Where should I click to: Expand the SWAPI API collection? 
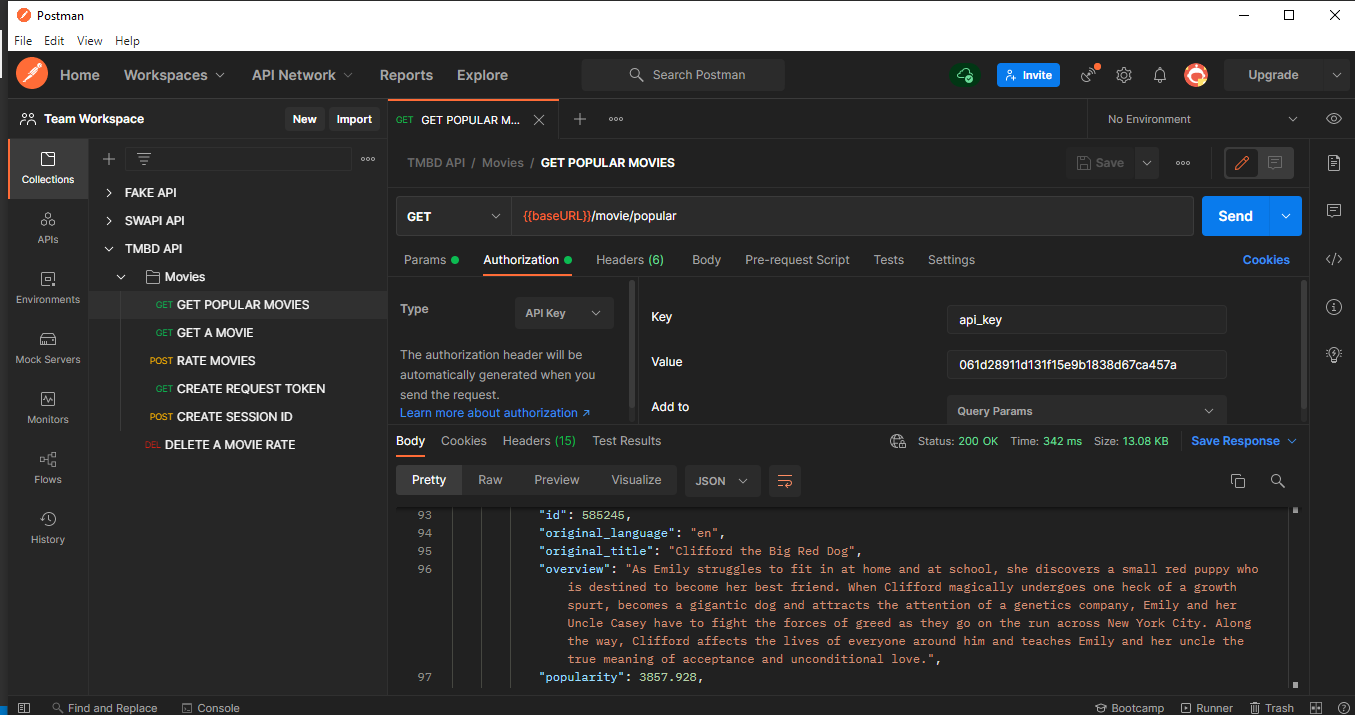pos(110,221)
